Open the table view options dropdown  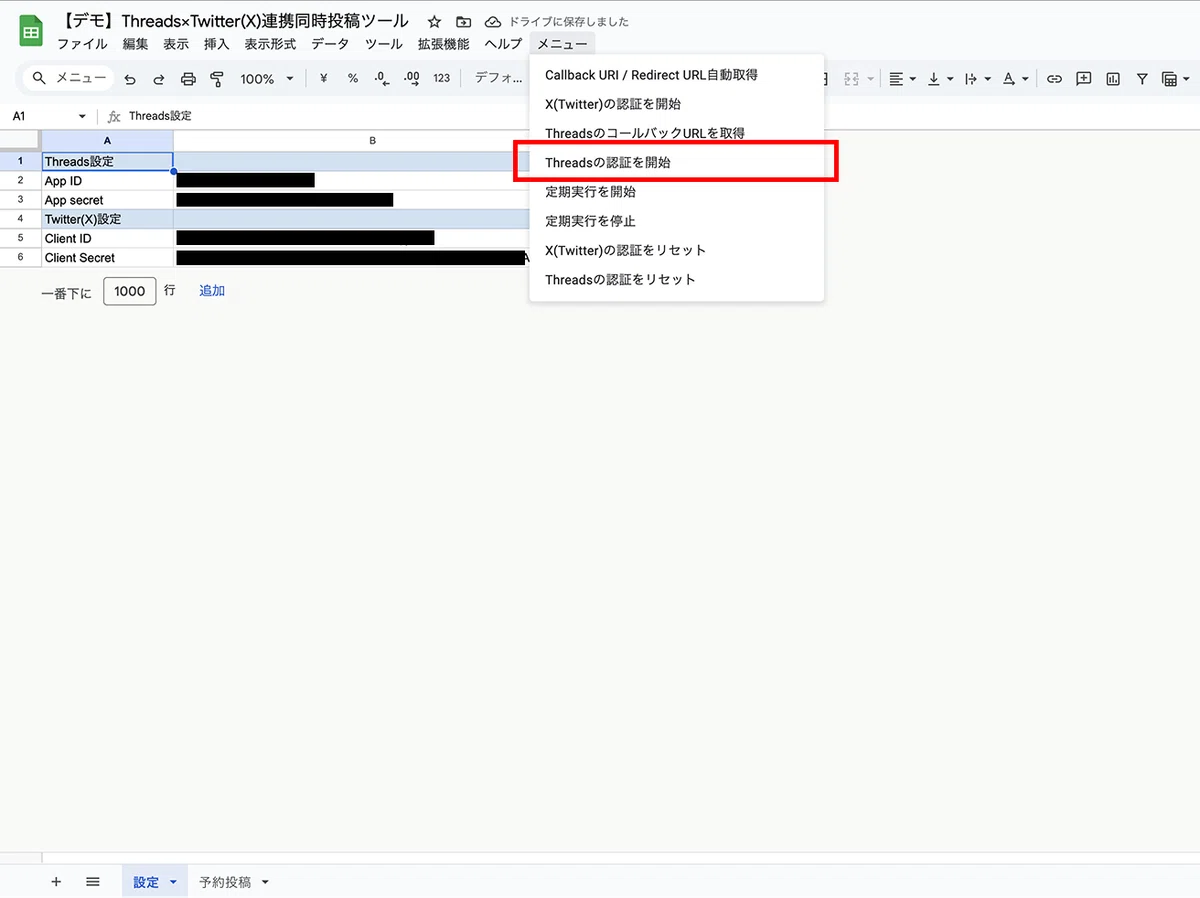[1175, 79]
